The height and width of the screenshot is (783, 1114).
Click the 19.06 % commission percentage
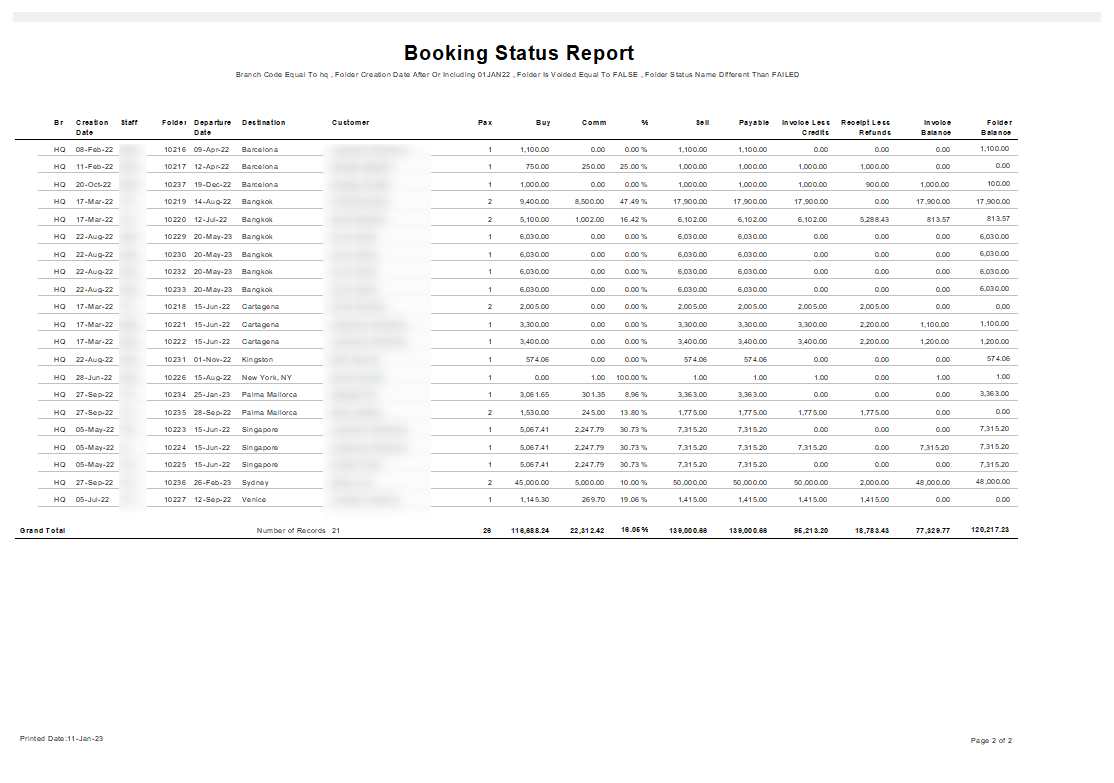(633, 500)
